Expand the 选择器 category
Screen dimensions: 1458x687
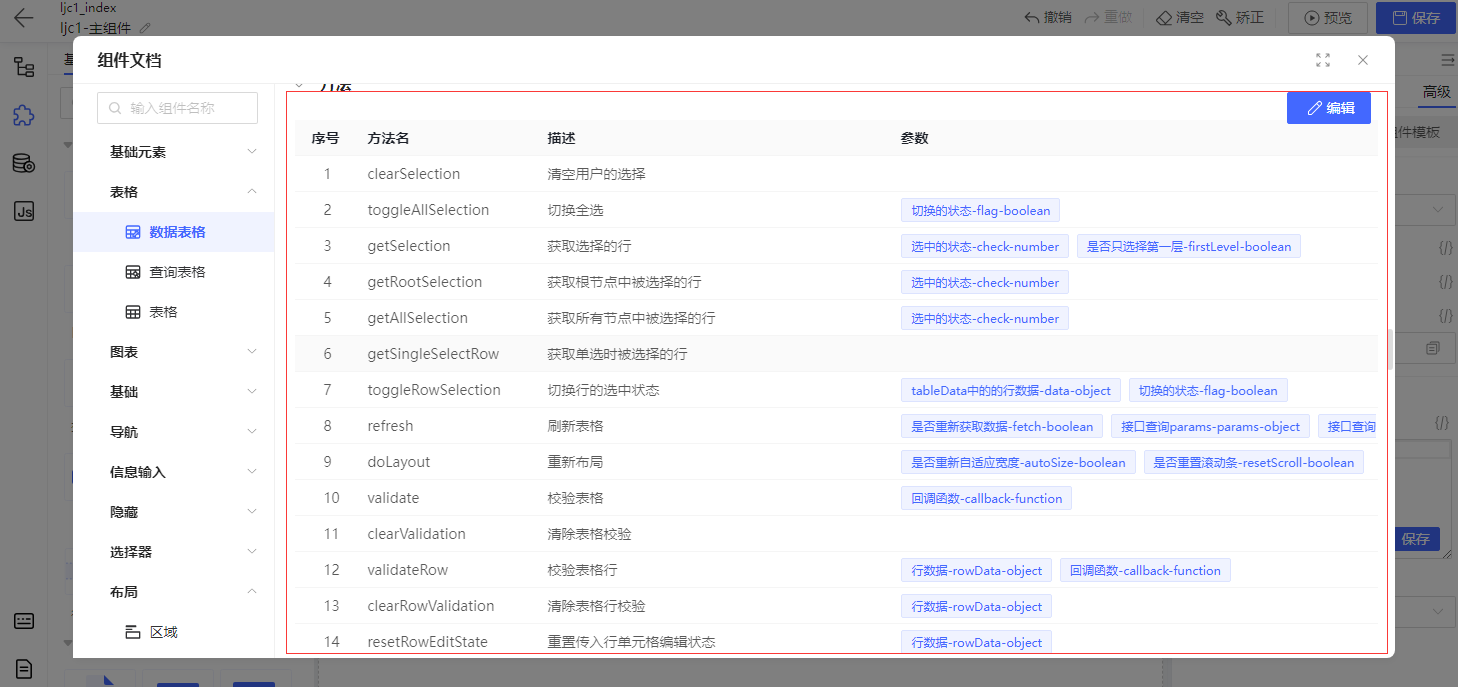(x=252, y=552)
